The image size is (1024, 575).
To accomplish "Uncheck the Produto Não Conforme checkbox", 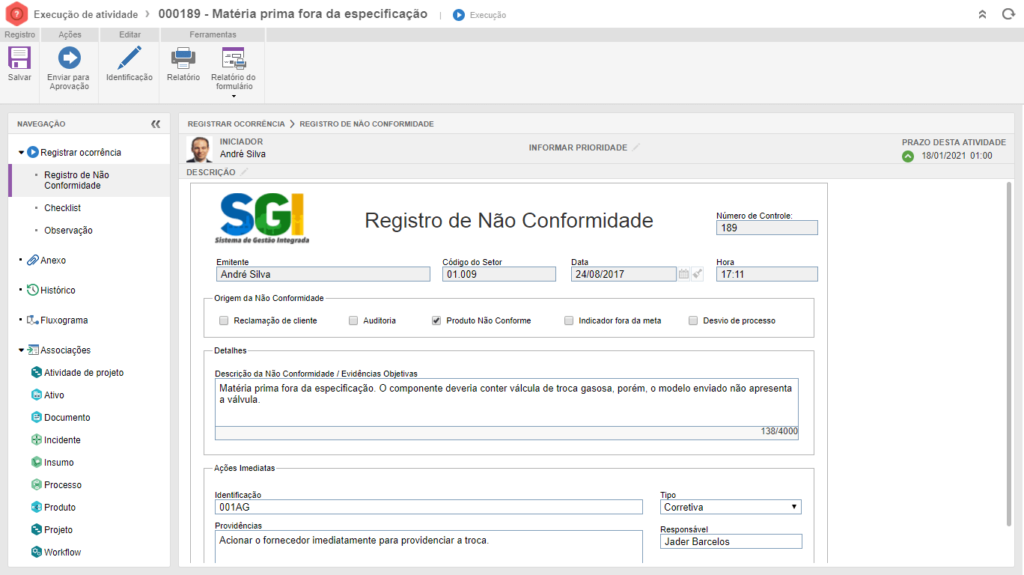I will pyautogui.click(x=436, y=321).
